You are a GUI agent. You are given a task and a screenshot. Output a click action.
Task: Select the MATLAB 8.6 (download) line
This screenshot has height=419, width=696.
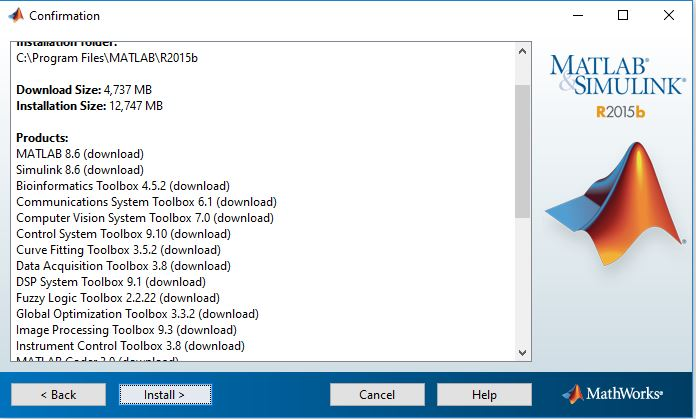coord(80,154)
